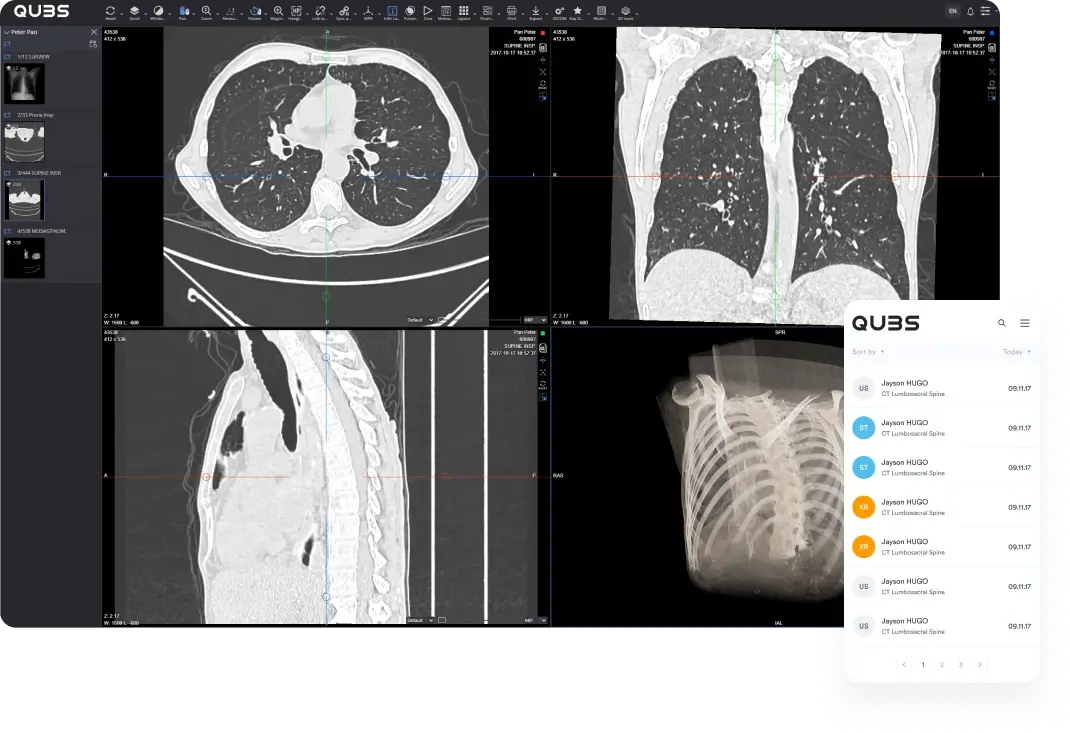This screenshot has height=733, width=1070.
Task: Toggle the EN language switch
Action: click(952, 11)
